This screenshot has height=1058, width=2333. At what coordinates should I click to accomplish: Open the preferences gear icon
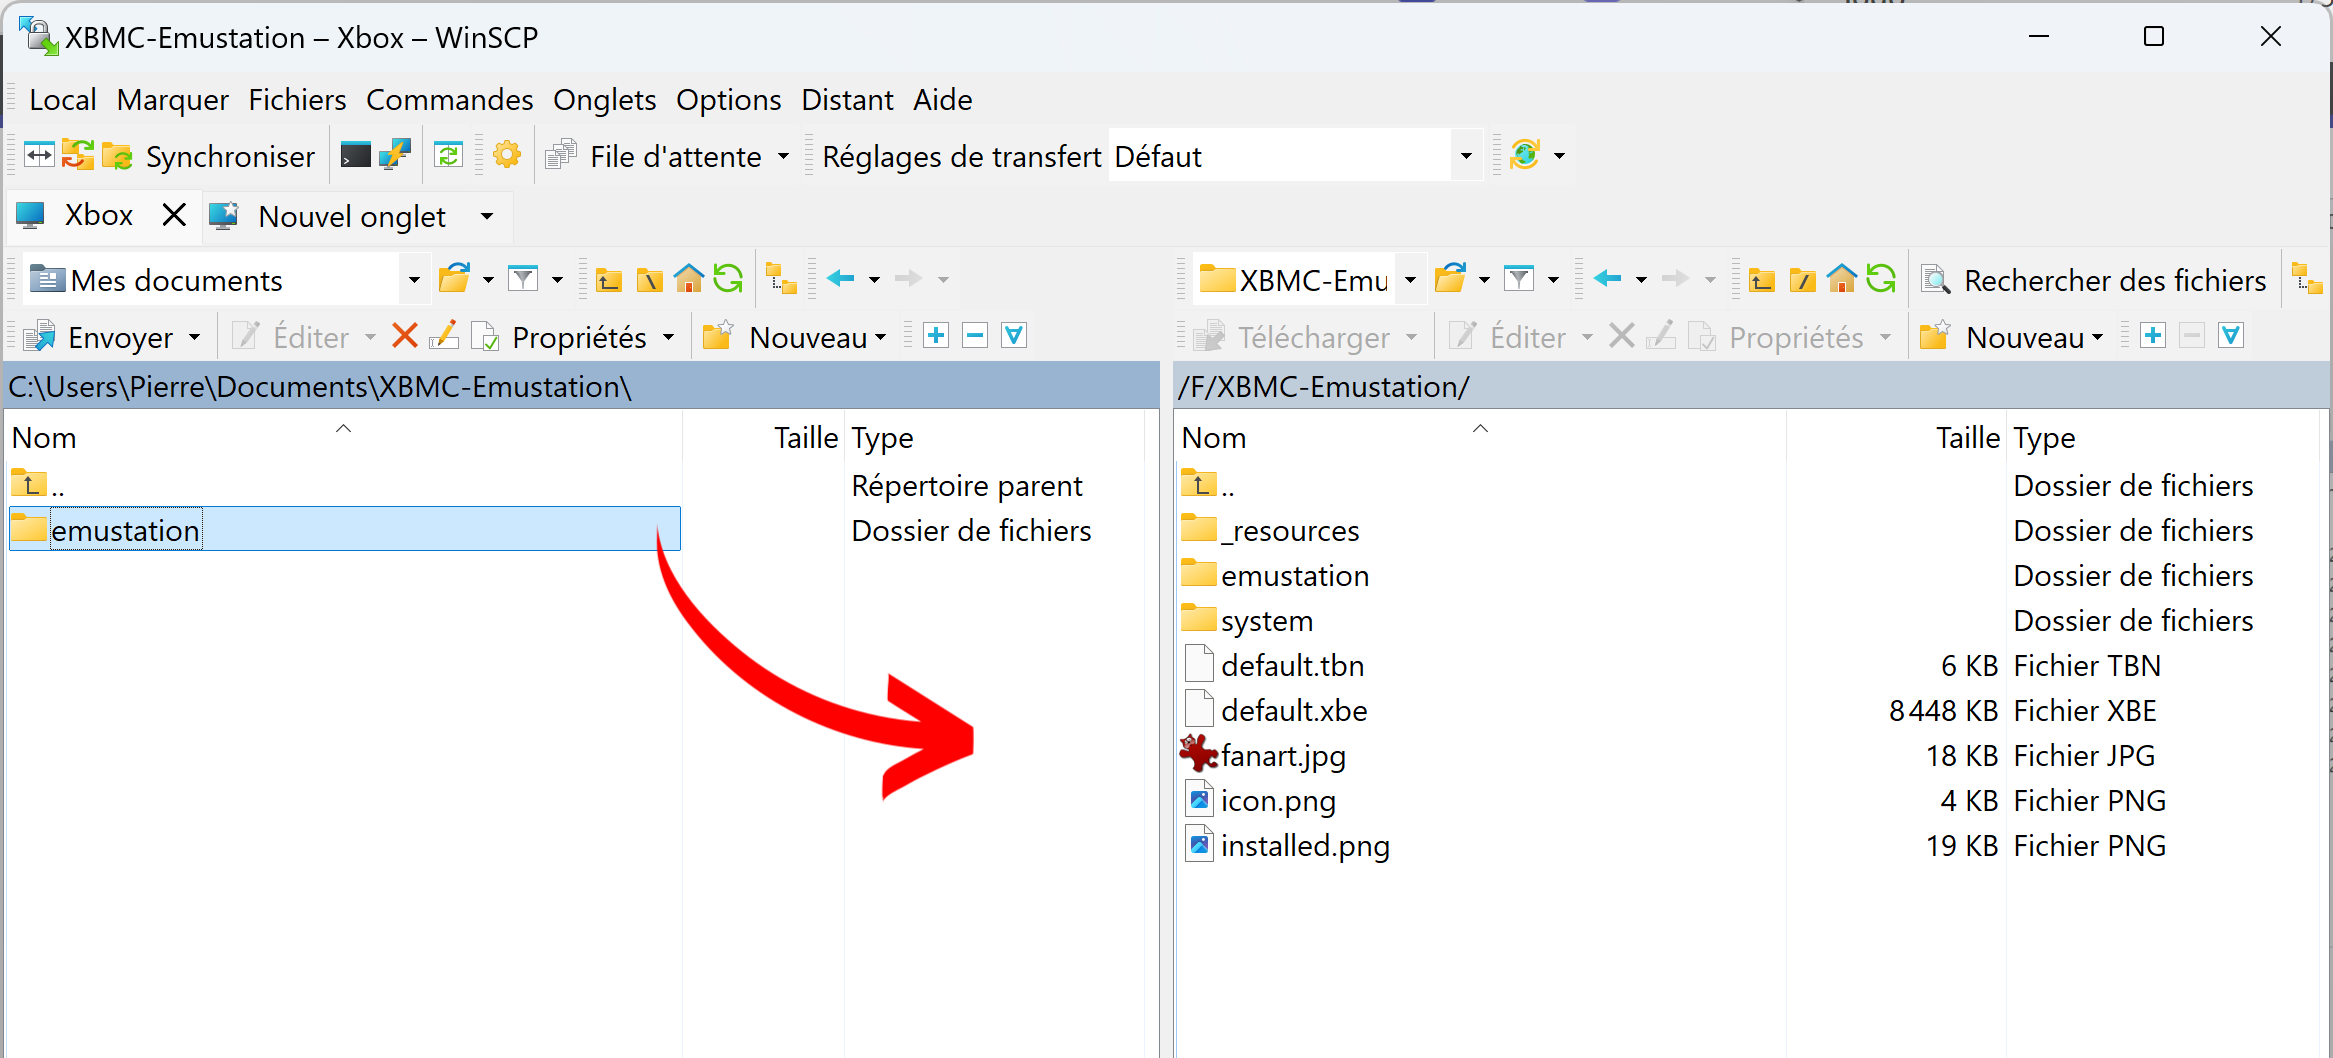507,155
